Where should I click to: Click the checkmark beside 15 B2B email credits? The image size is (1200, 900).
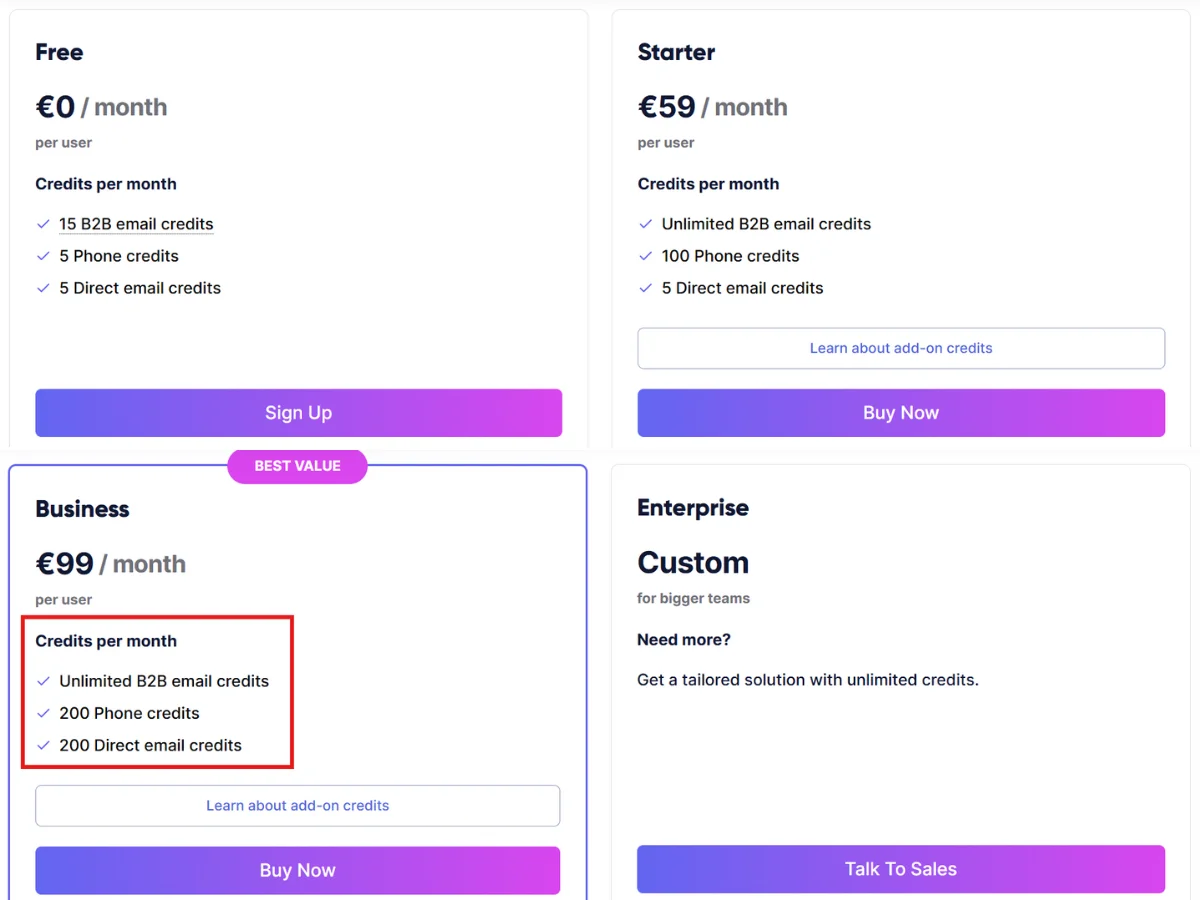click(43, 224)
